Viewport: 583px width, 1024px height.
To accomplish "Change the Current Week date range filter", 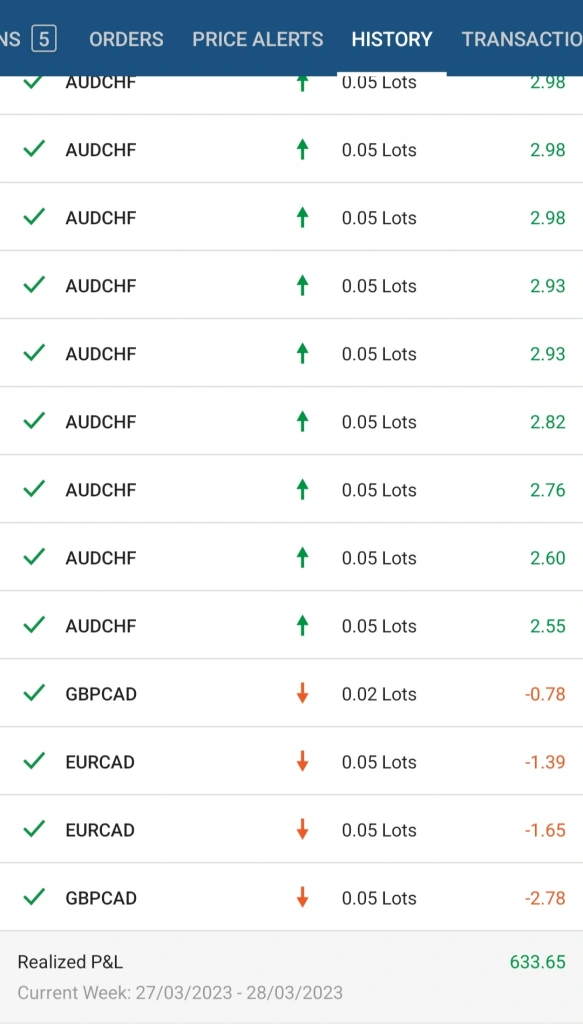I will click(x=180, y=993).
